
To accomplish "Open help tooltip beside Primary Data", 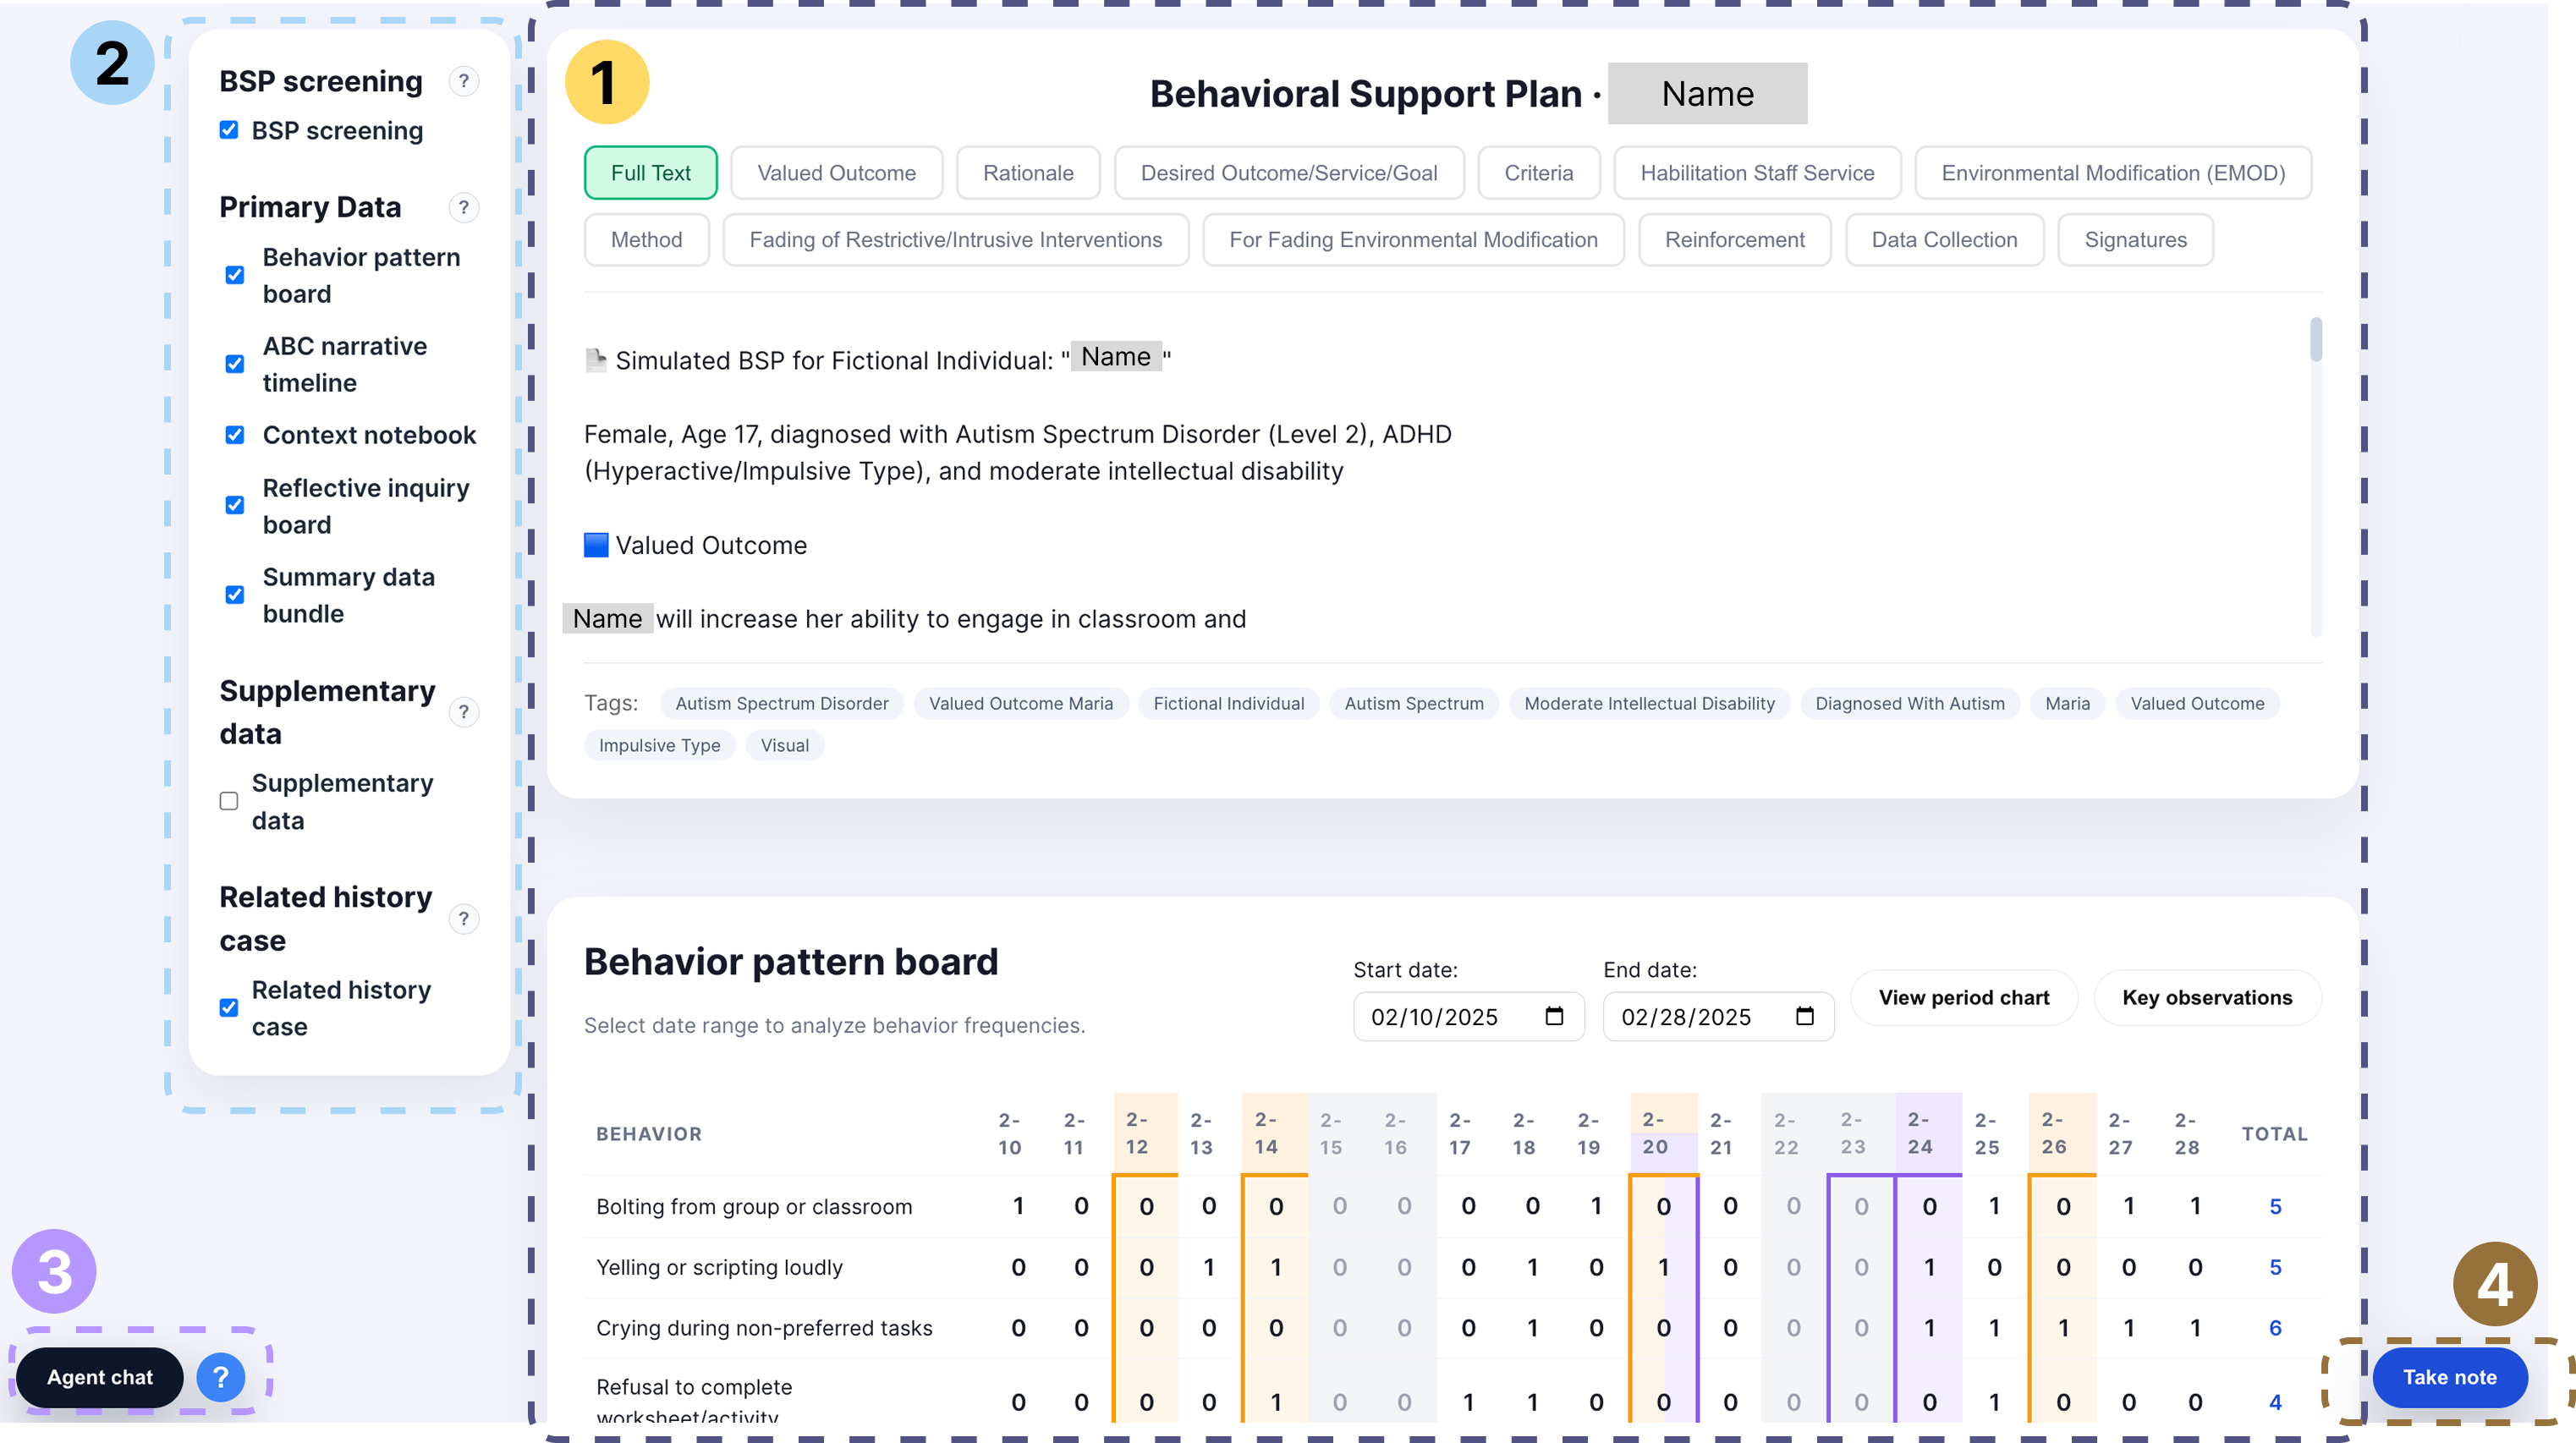I will (x=464, y=208).
